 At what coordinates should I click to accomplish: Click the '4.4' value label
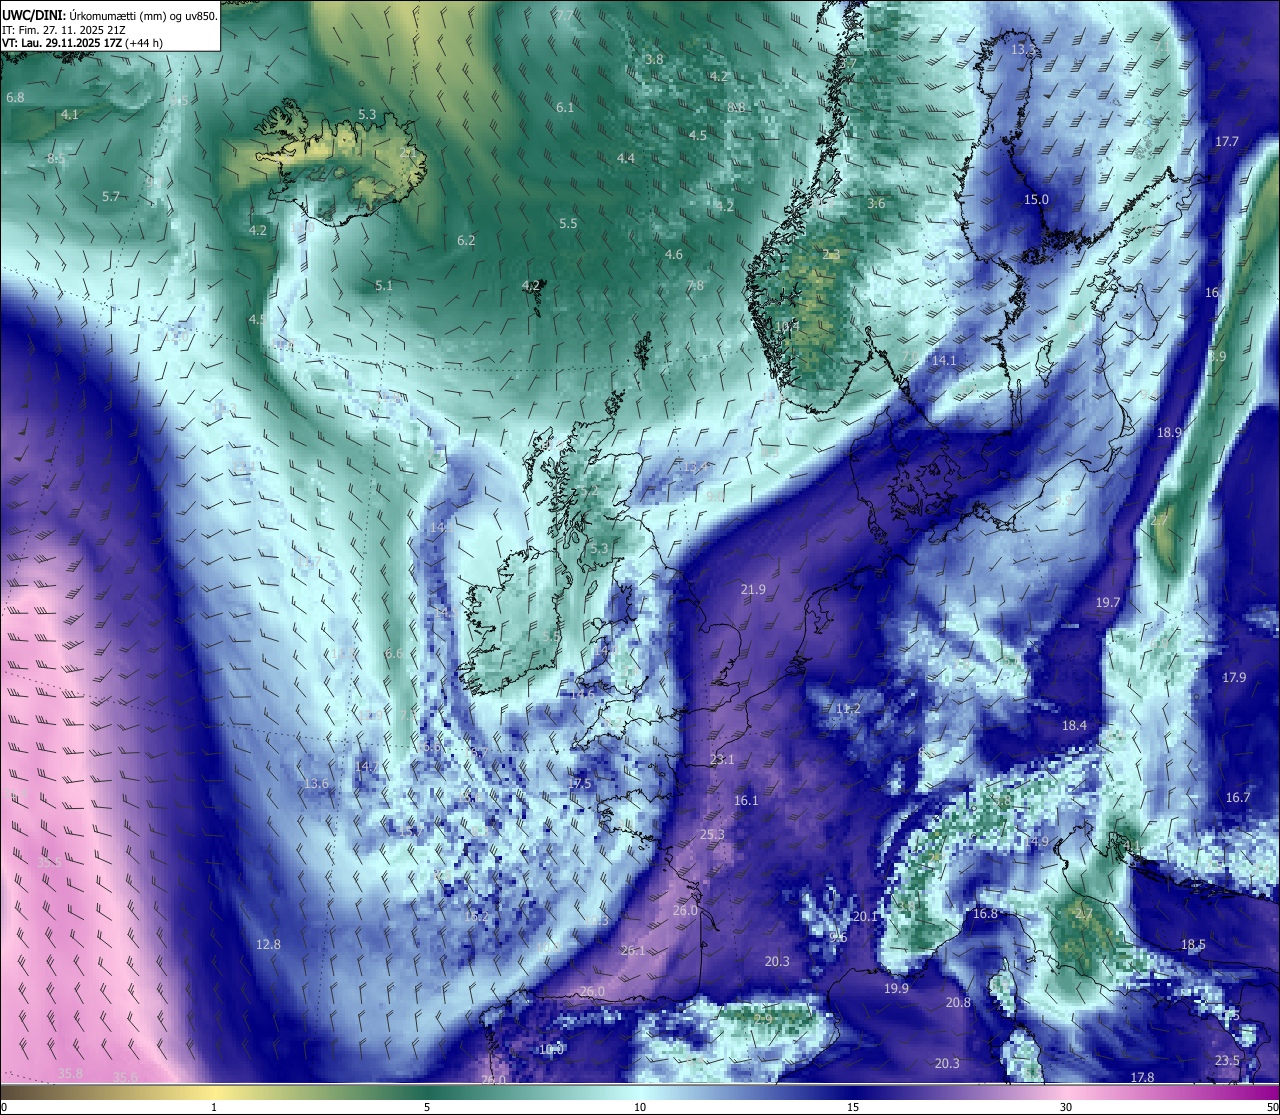pos(626,158)
